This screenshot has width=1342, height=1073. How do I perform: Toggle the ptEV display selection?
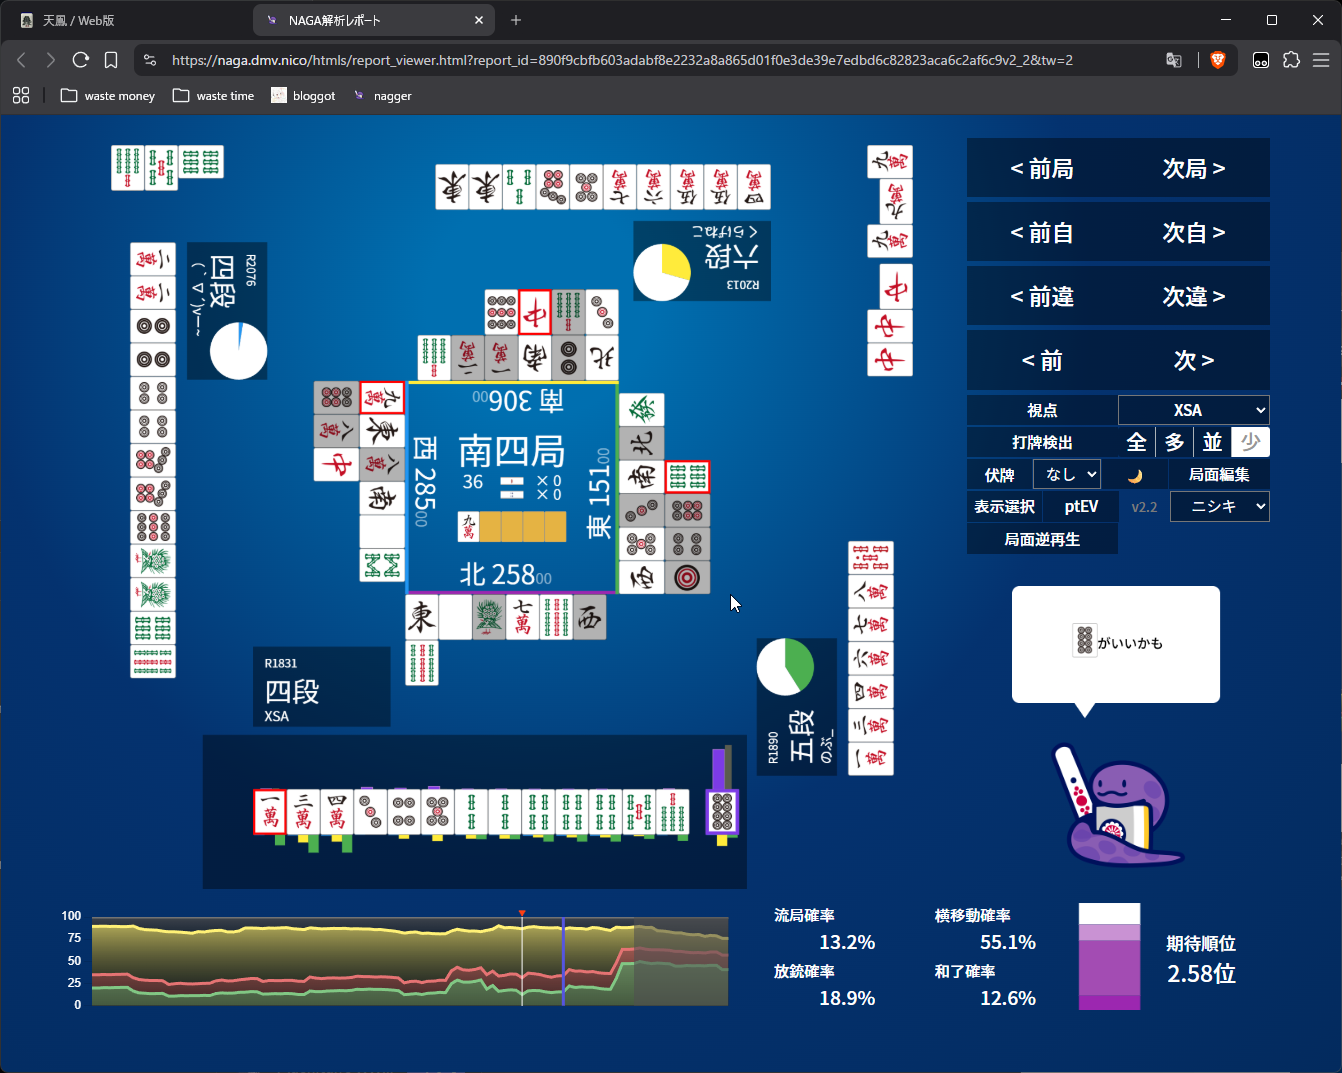coord(1081,507)
